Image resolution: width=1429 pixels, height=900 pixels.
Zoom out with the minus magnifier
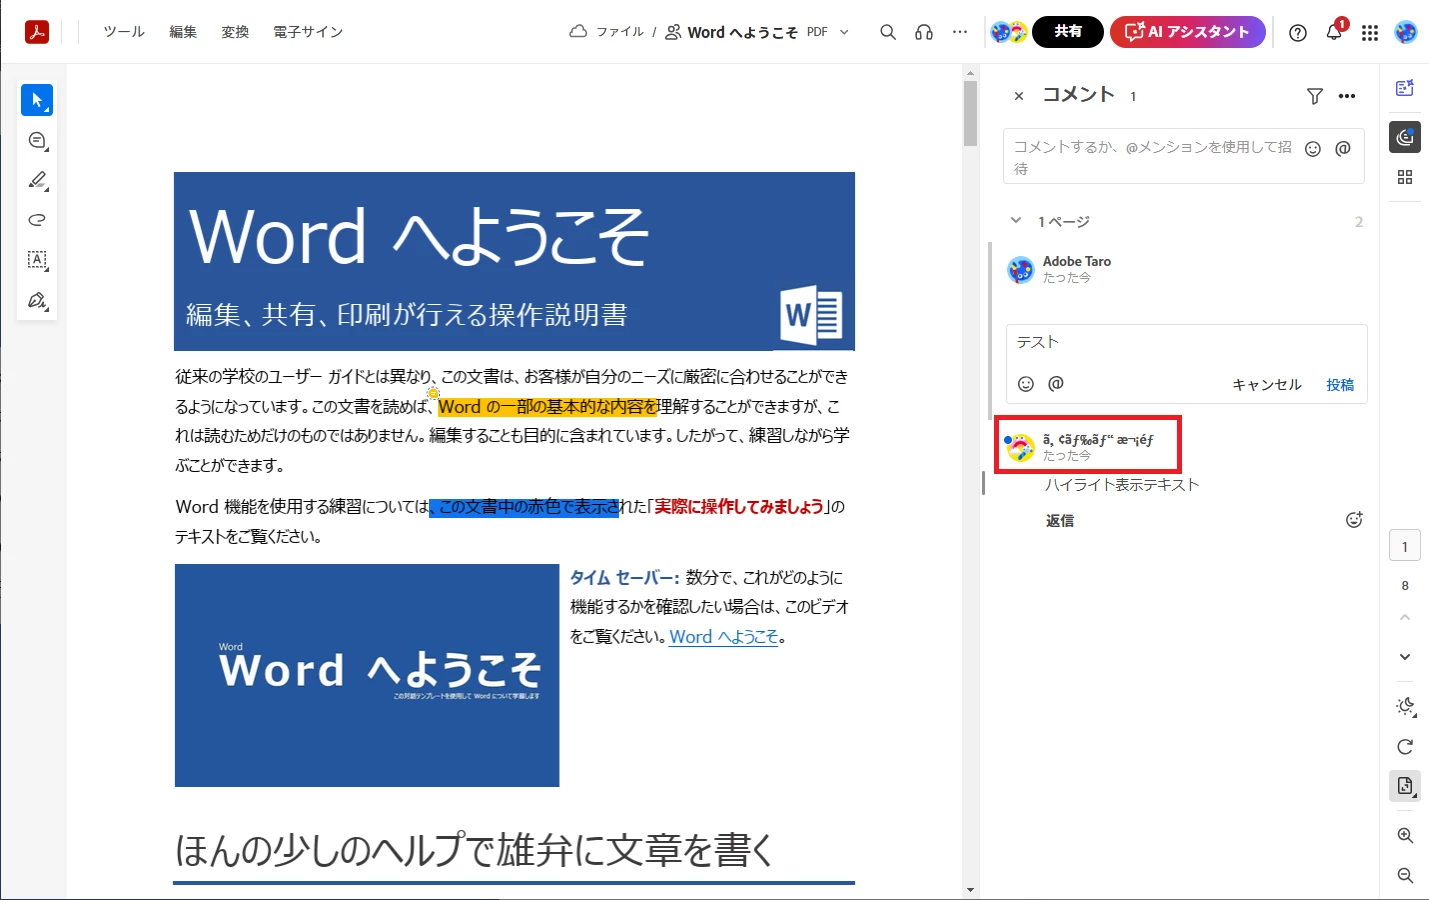[1405, 876]
